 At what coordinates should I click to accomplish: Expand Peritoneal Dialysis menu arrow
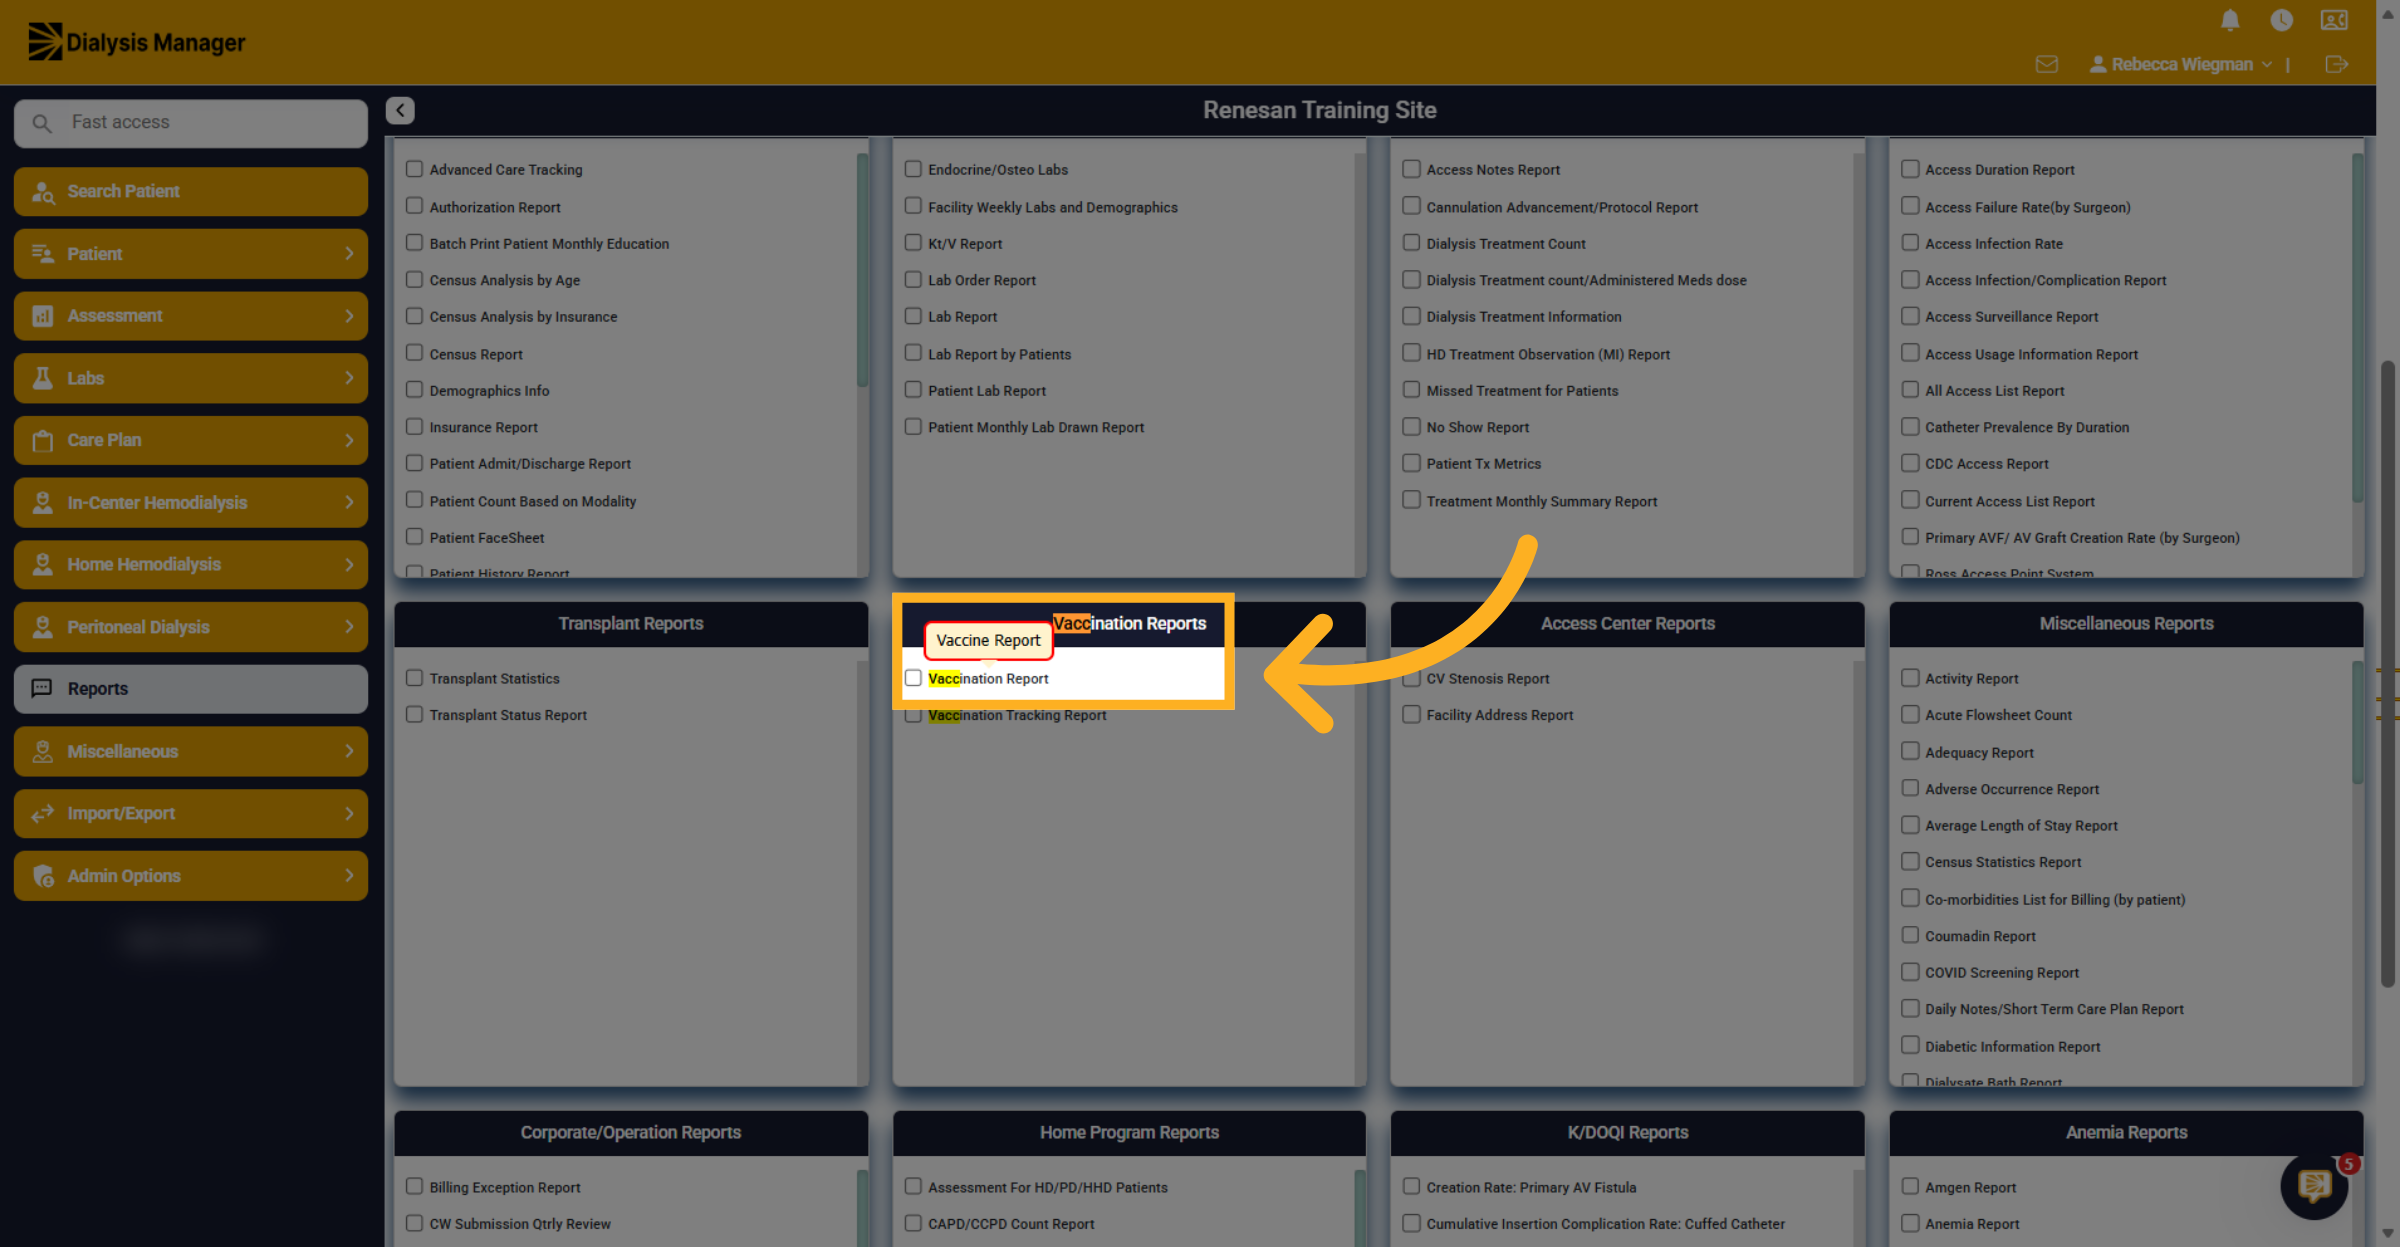click(349, 627)
